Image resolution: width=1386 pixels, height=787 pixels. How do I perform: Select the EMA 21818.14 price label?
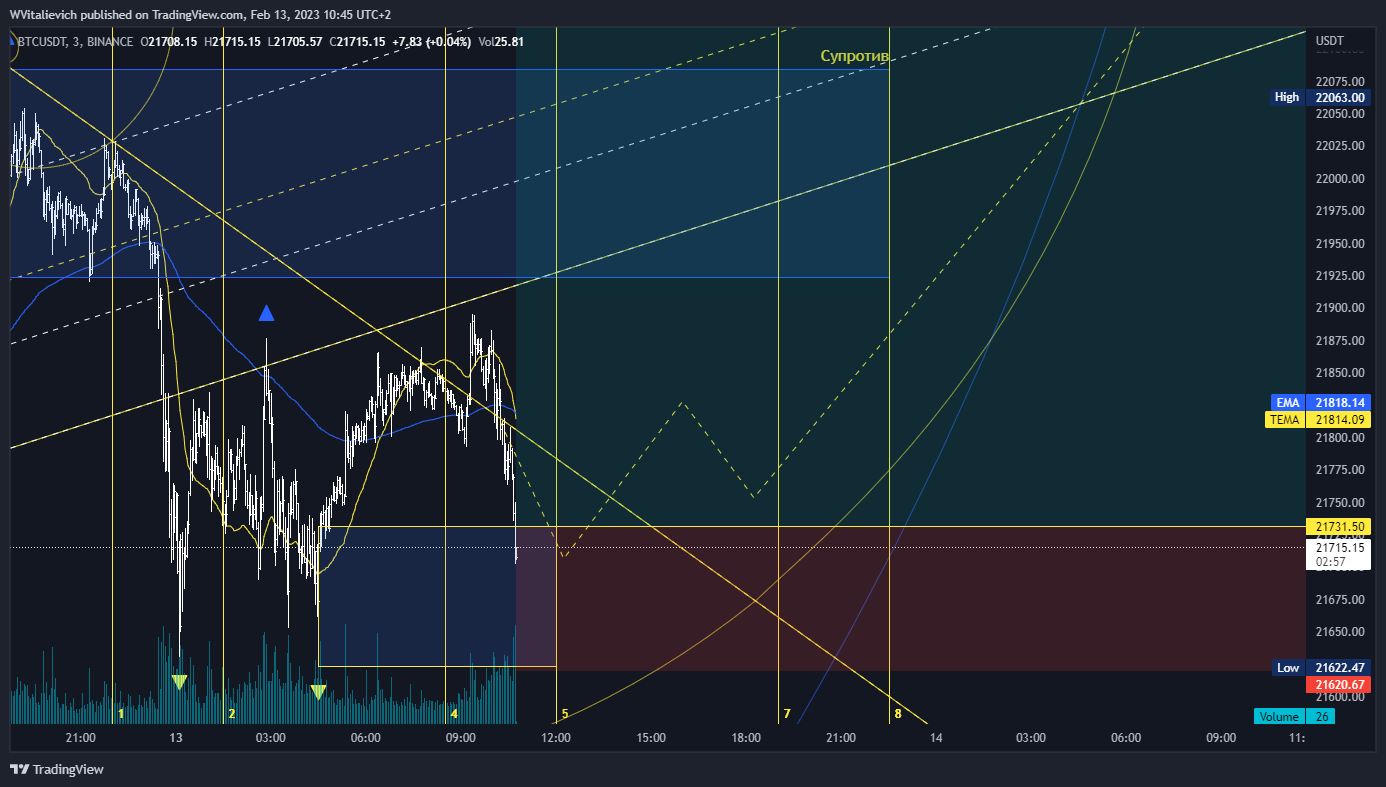point(1320,402)
